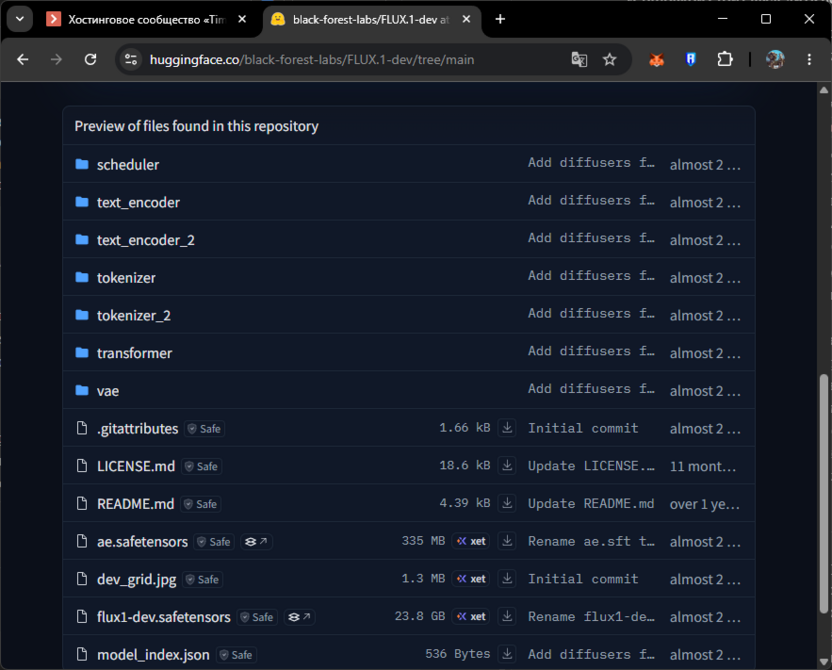Open the Extensions puzzle menu
The height and width of the screenshot is (670, 832).
725,59
